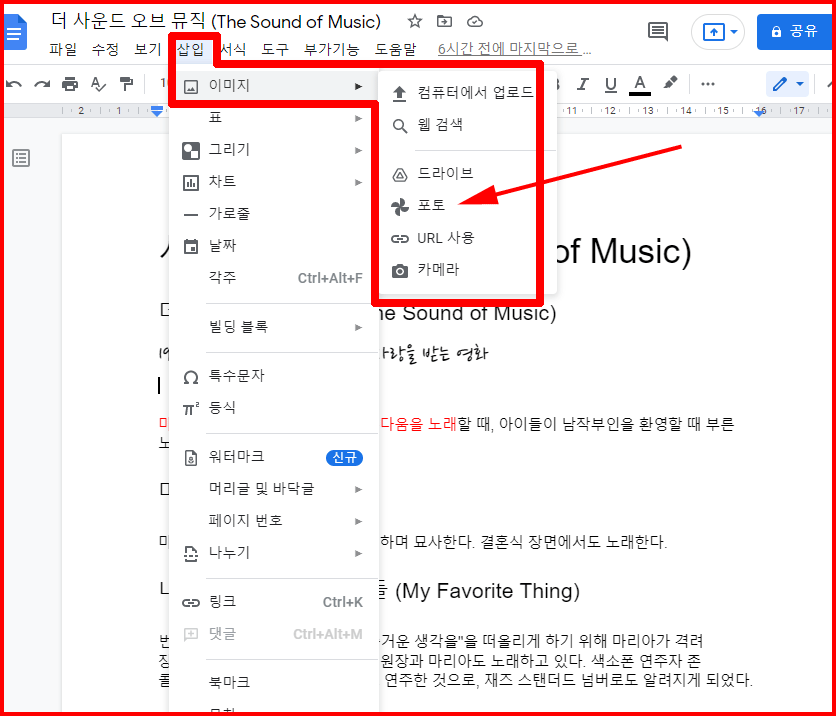This screenshot has width=836, height=716.
Task: Open the 도구 menu
Action: (275, 50)
